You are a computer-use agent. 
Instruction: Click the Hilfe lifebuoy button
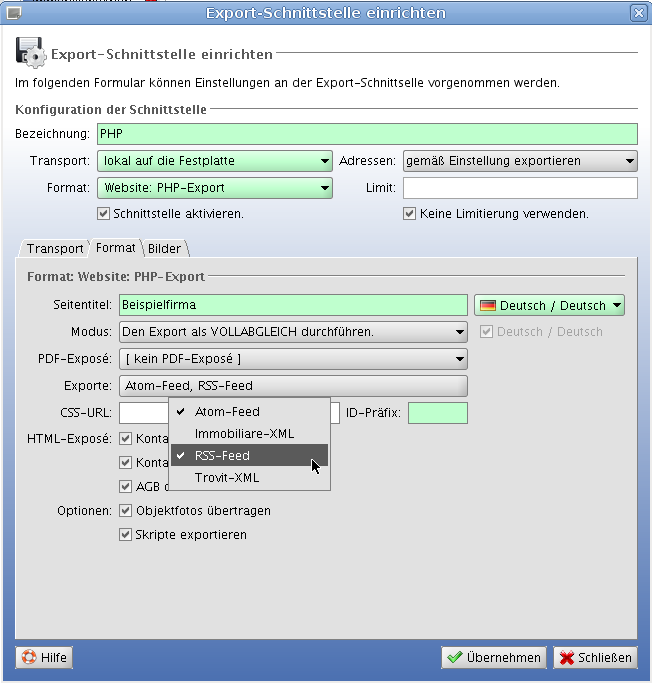click(43, 657)
